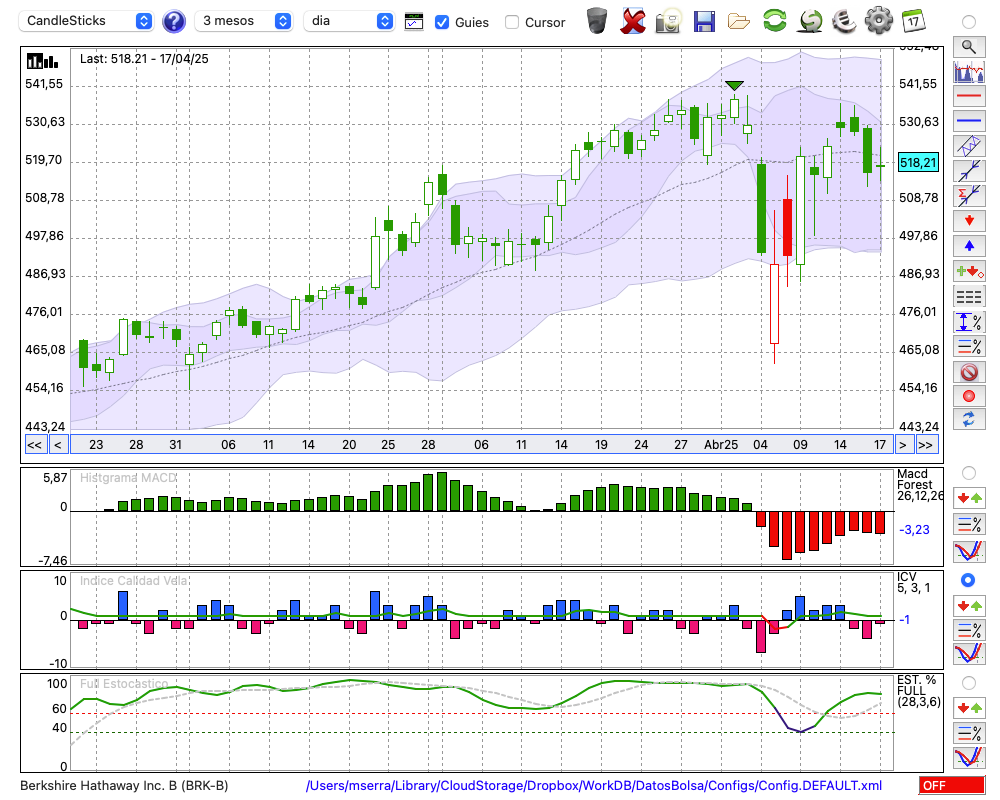Step chart forward with > button

(902, 445)
